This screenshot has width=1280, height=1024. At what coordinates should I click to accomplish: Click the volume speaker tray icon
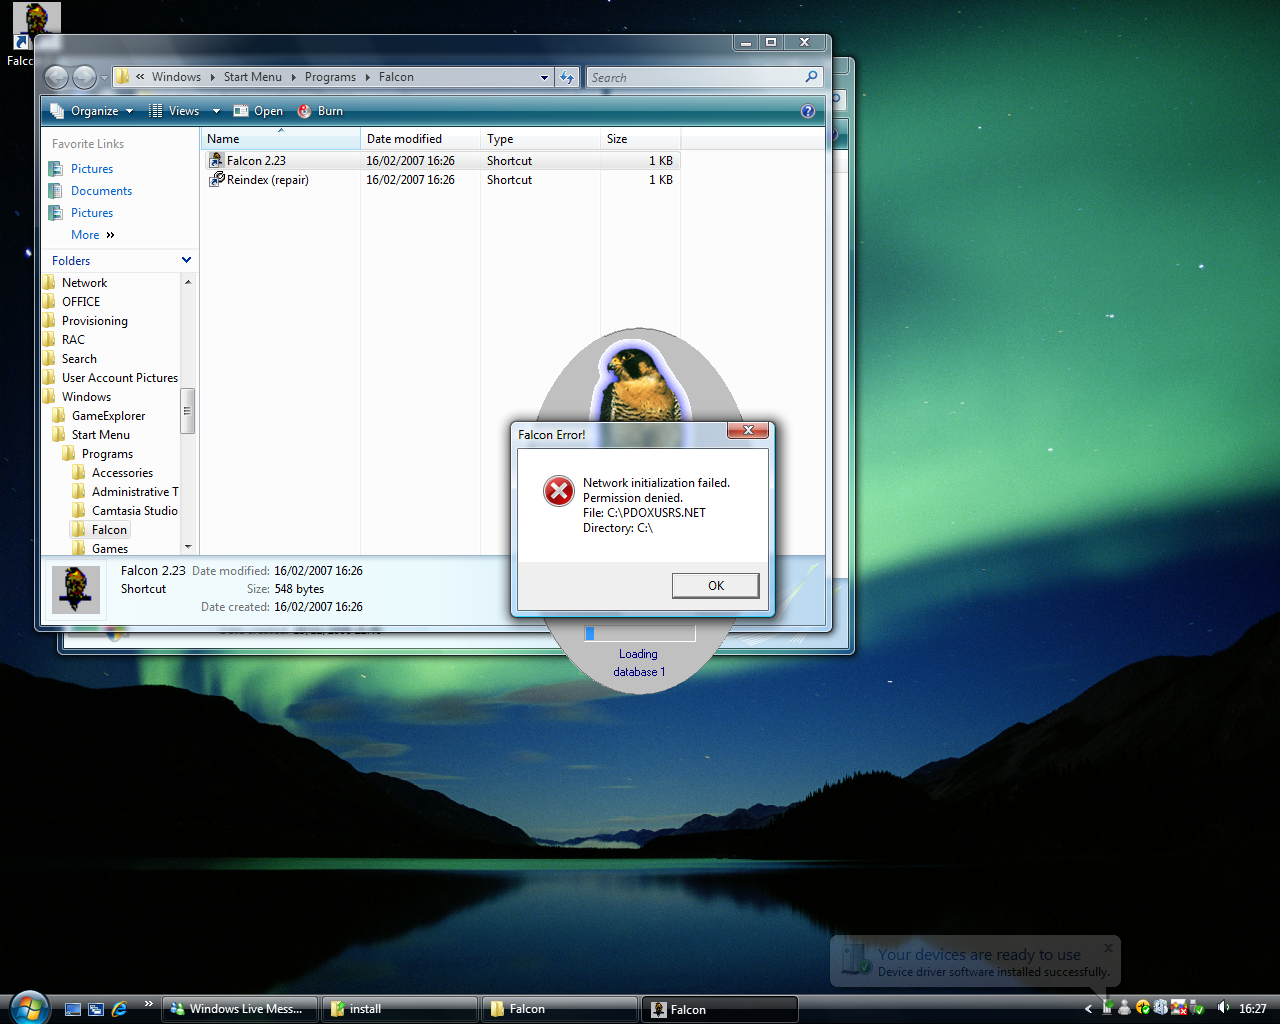[1222, 1008]
